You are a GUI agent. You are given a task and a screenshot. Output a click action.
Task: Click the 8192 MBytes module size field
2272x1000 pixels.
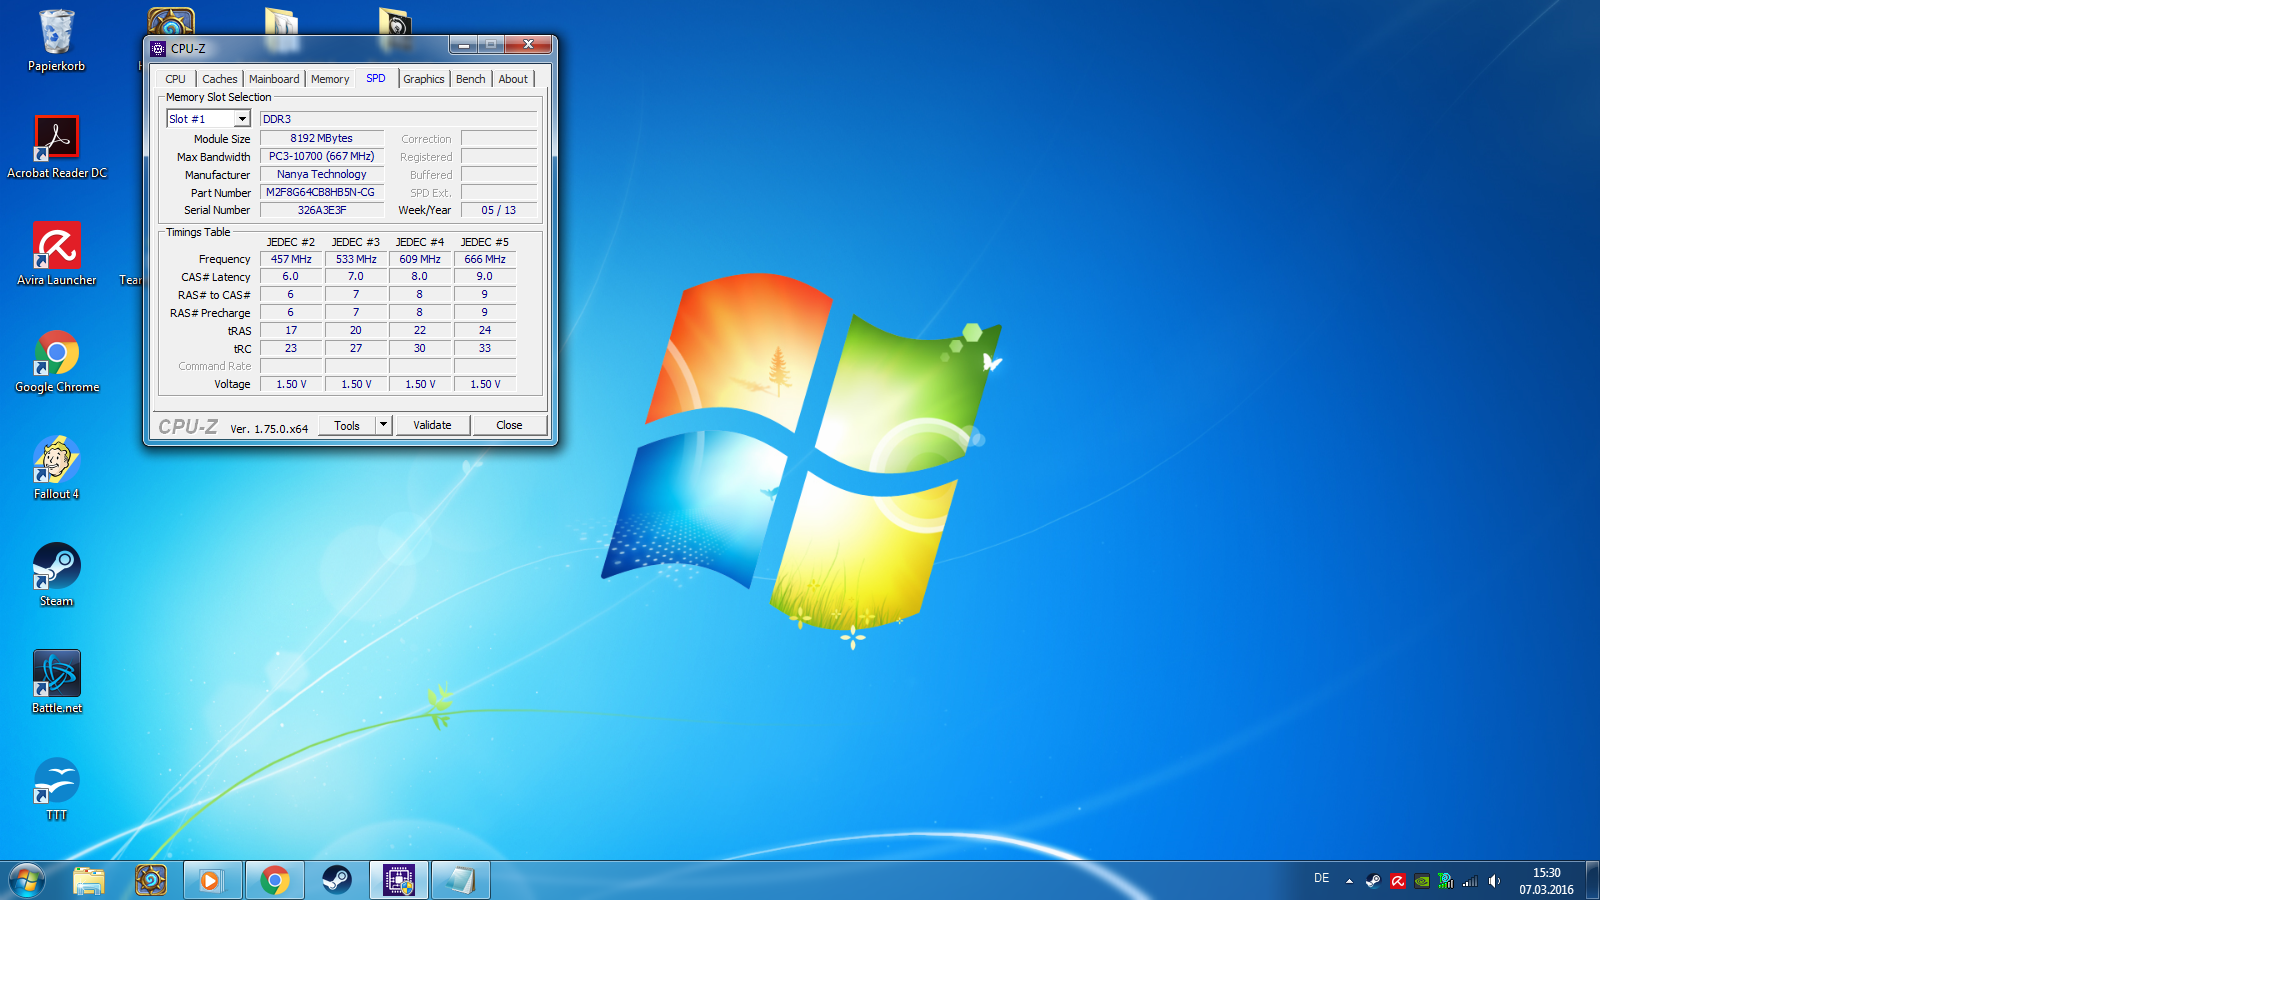click(321, 138)
